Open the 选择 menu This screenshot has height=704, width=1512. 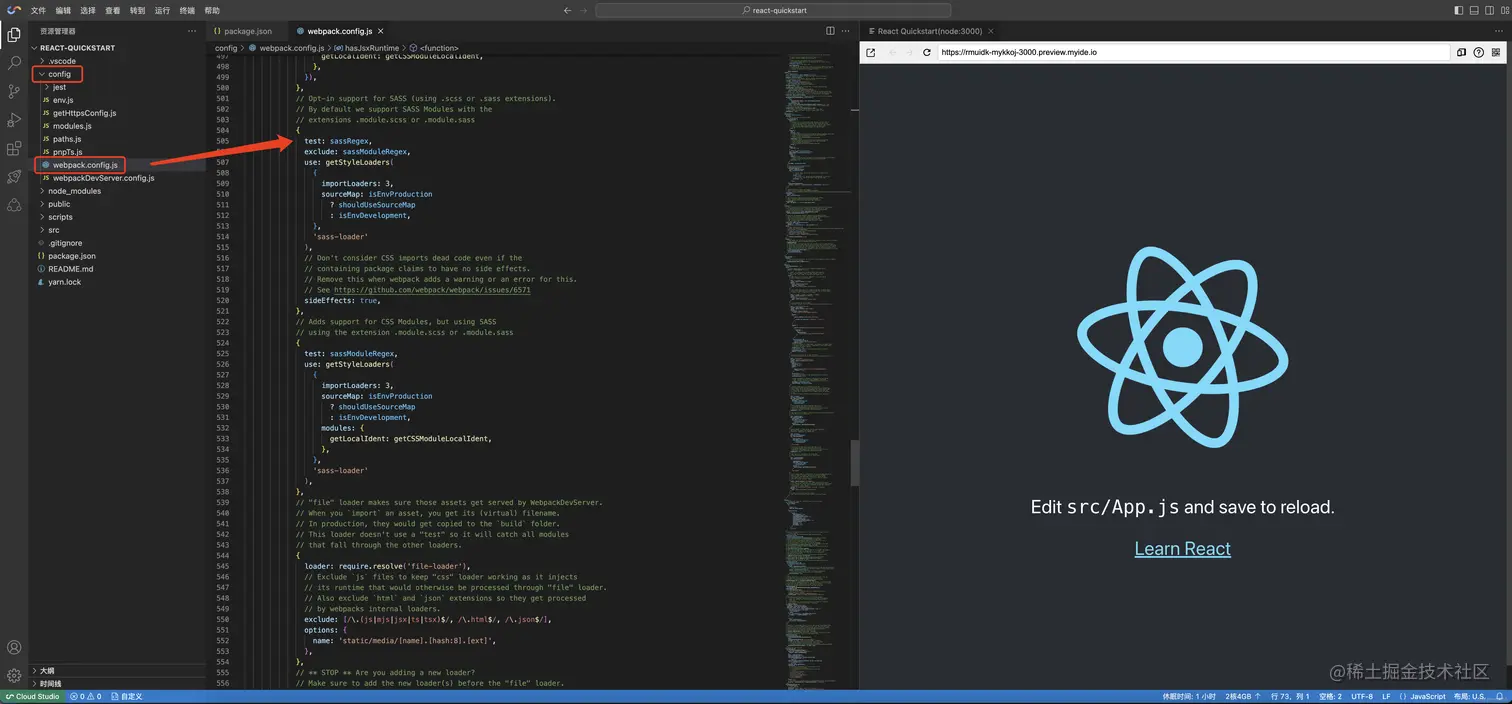pyautogui.click(x=88, y=10)
